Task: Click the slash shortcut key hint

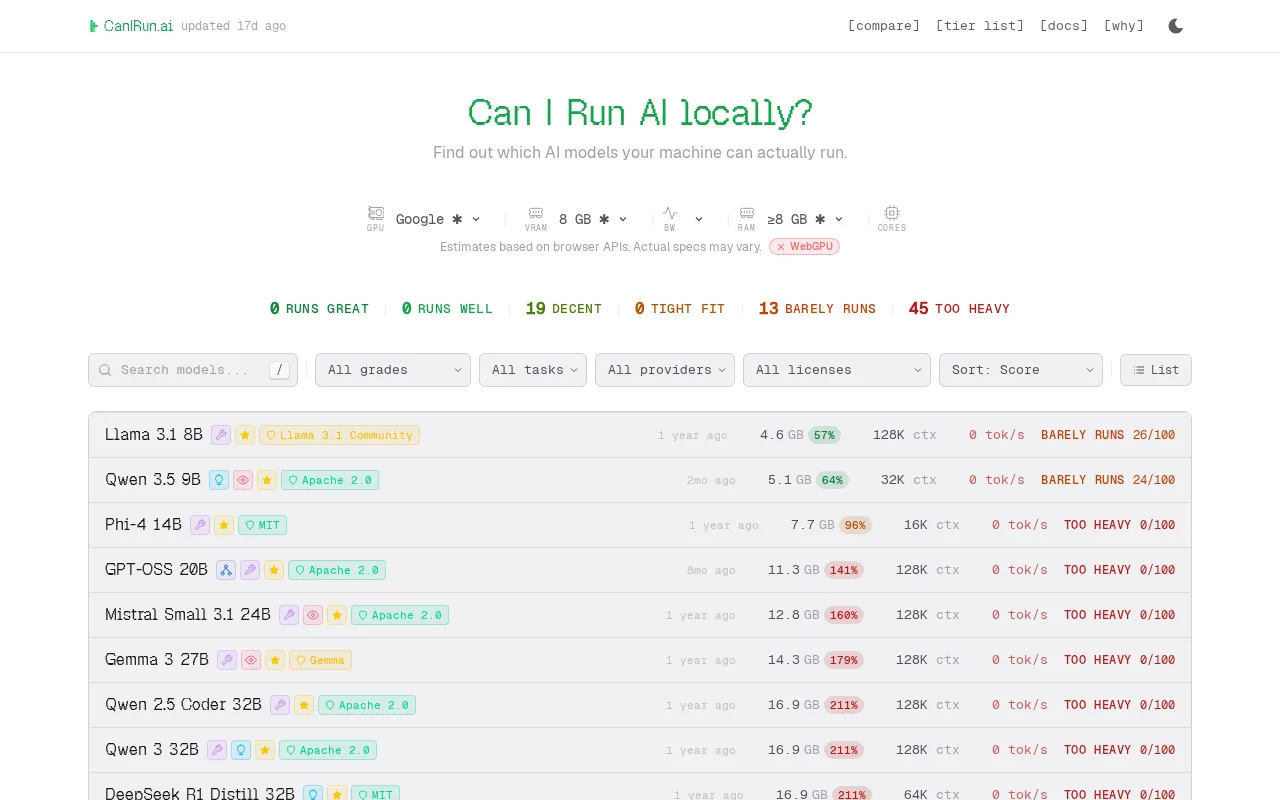Action: pyautogui.click(x=280, y=370)
